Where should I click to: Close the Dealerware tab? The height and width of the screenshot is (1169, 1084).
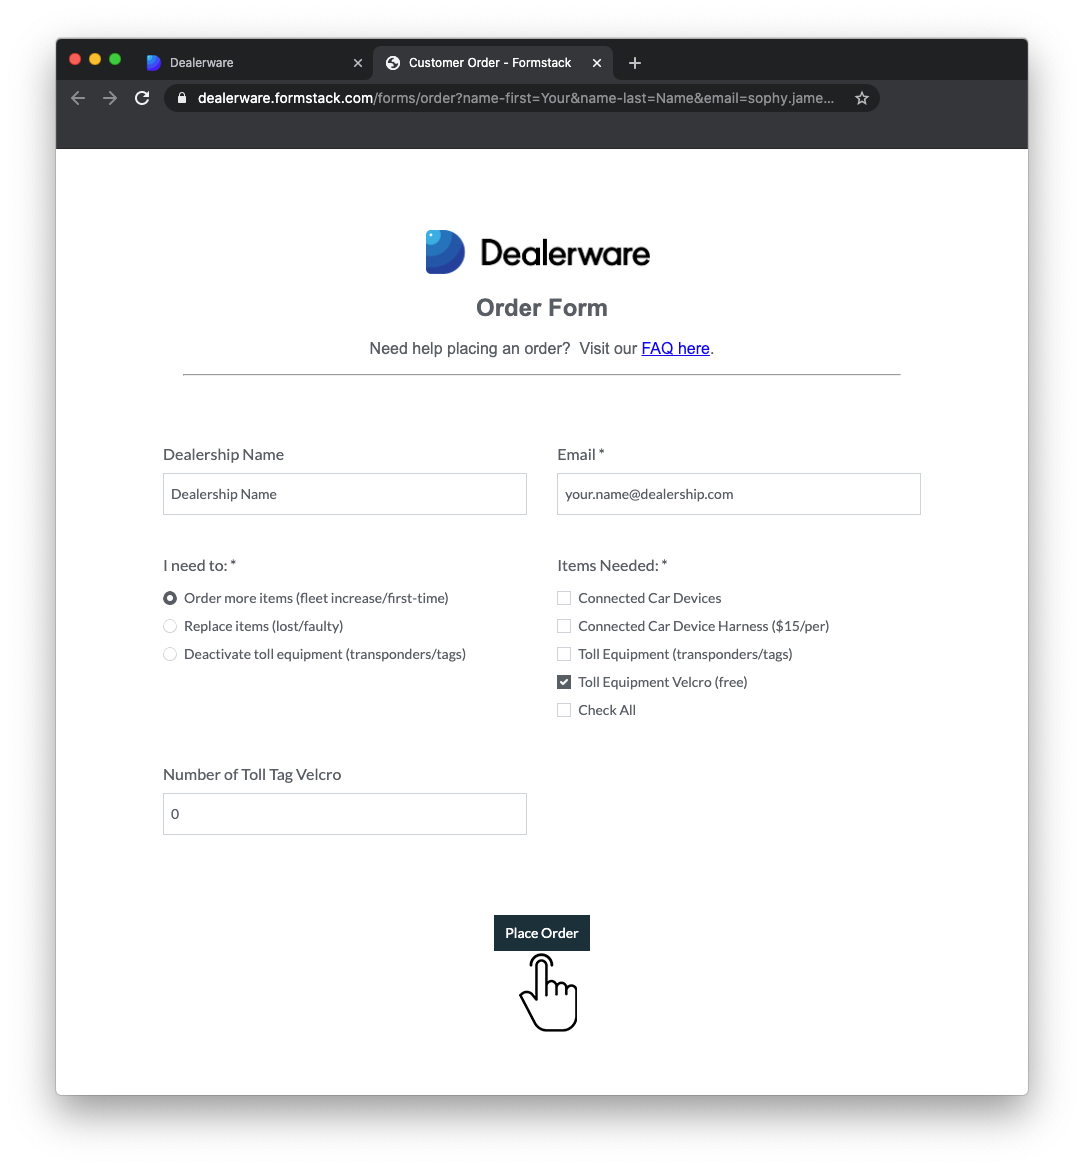click(358, 63)
